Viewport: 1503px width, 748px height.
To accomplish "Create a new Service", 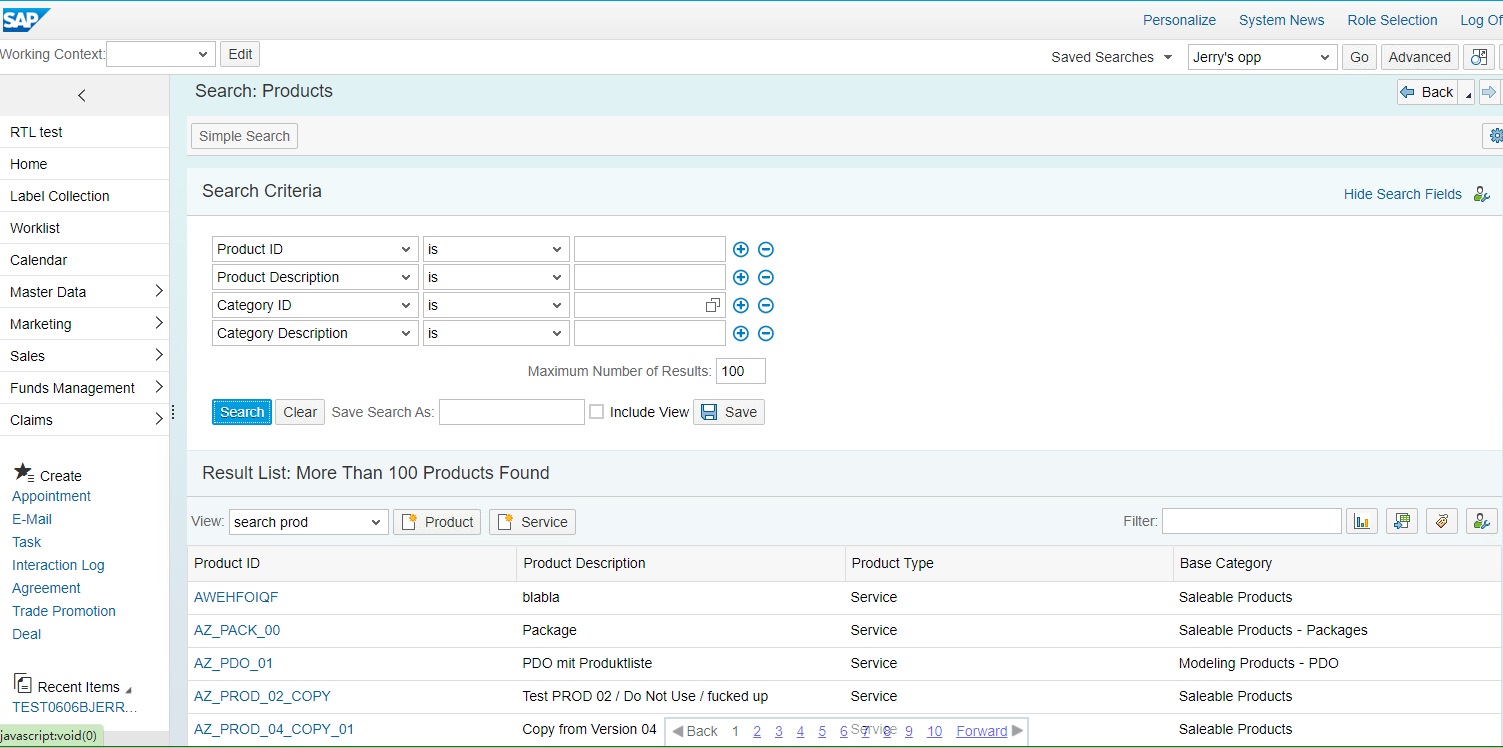I will click(x=532, y=522).
